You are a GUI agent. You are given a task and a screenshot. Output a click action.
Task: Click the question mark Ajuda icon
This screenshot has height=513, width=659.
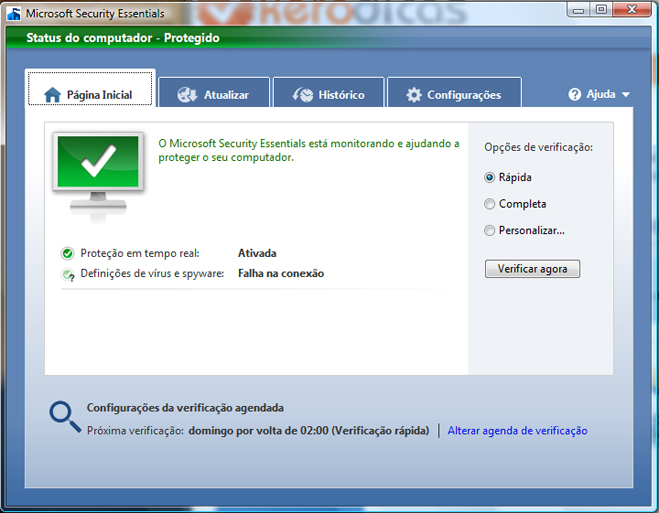(x=575, y=94)
